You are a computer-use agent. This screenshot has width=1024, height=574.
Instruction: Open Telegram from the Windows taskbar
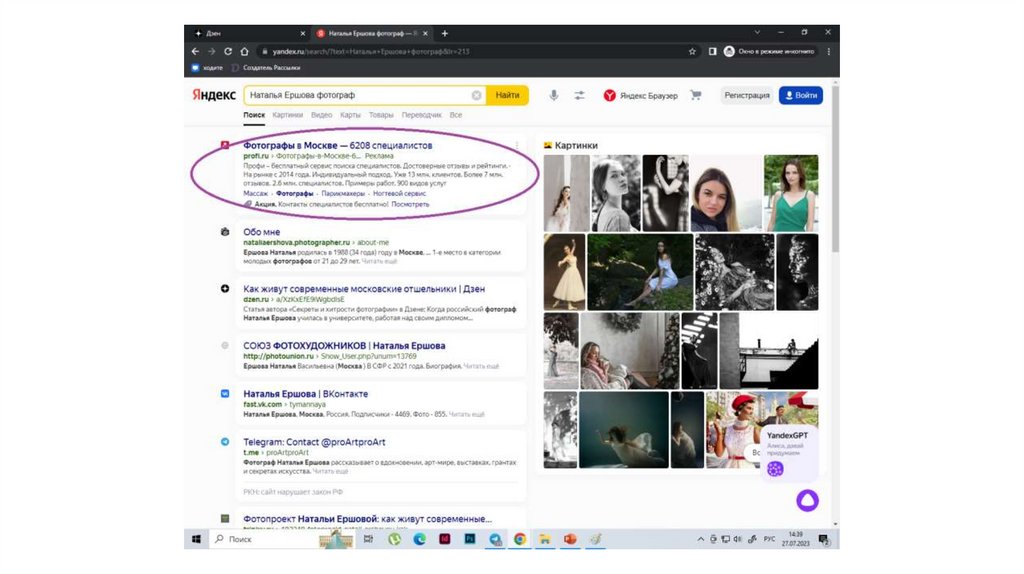[495, 539]
